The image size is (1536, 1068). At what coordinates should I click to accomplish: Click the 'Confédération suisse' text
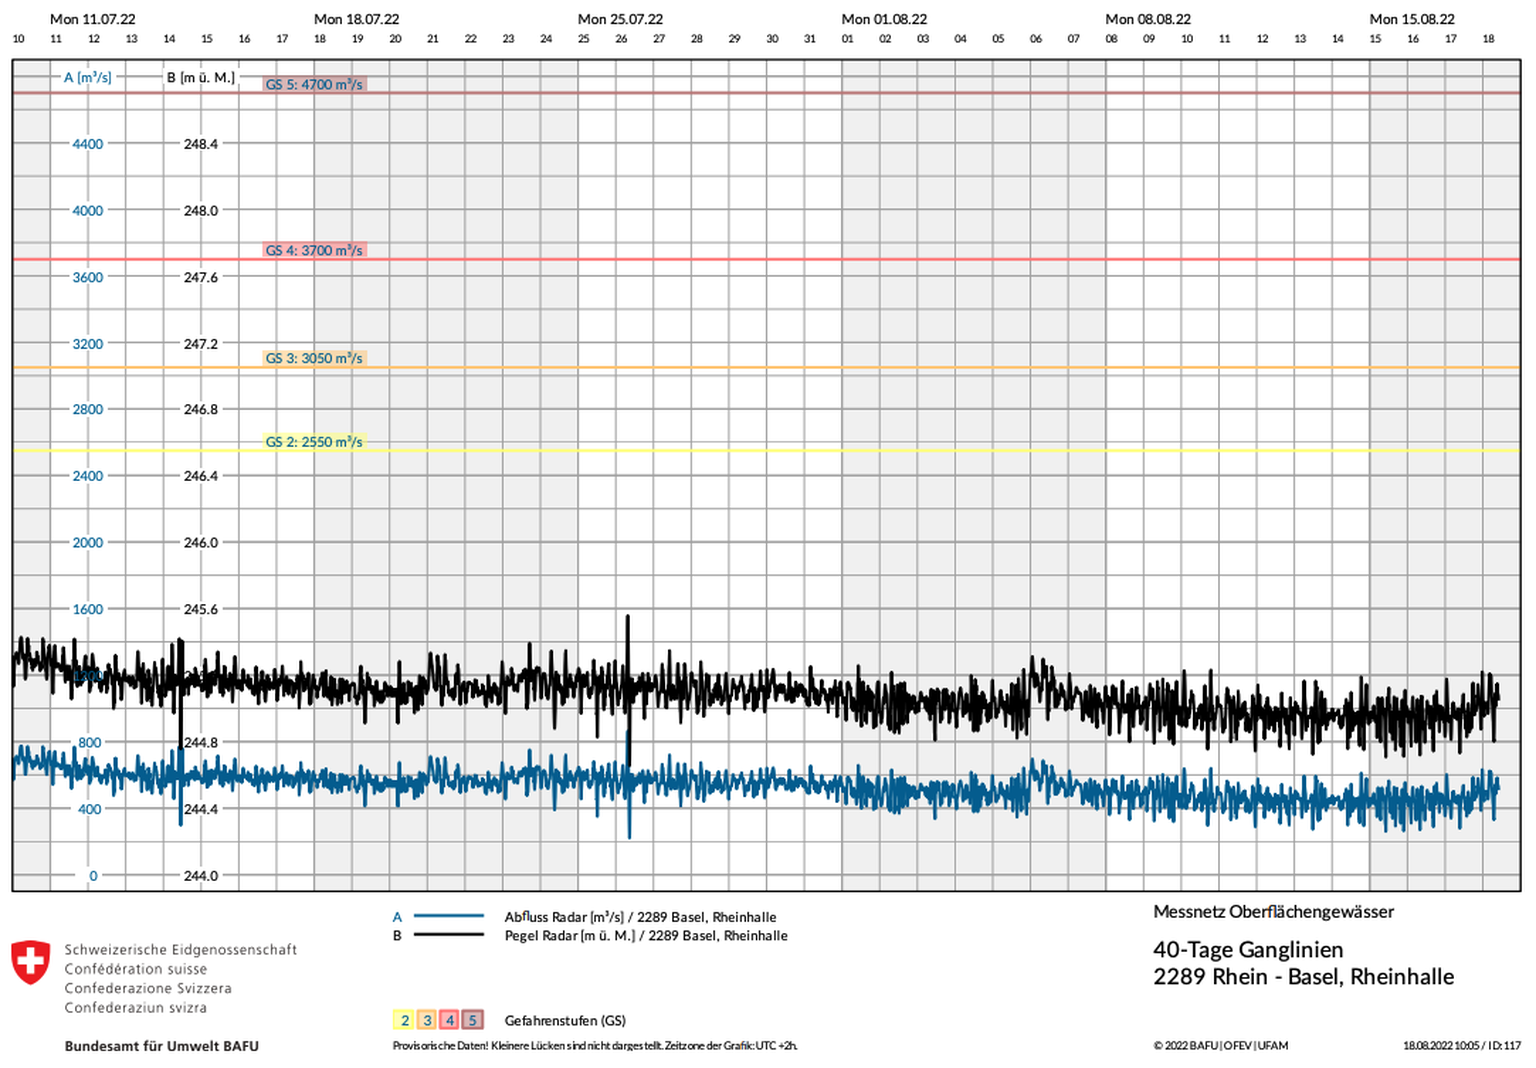[136, 969]
